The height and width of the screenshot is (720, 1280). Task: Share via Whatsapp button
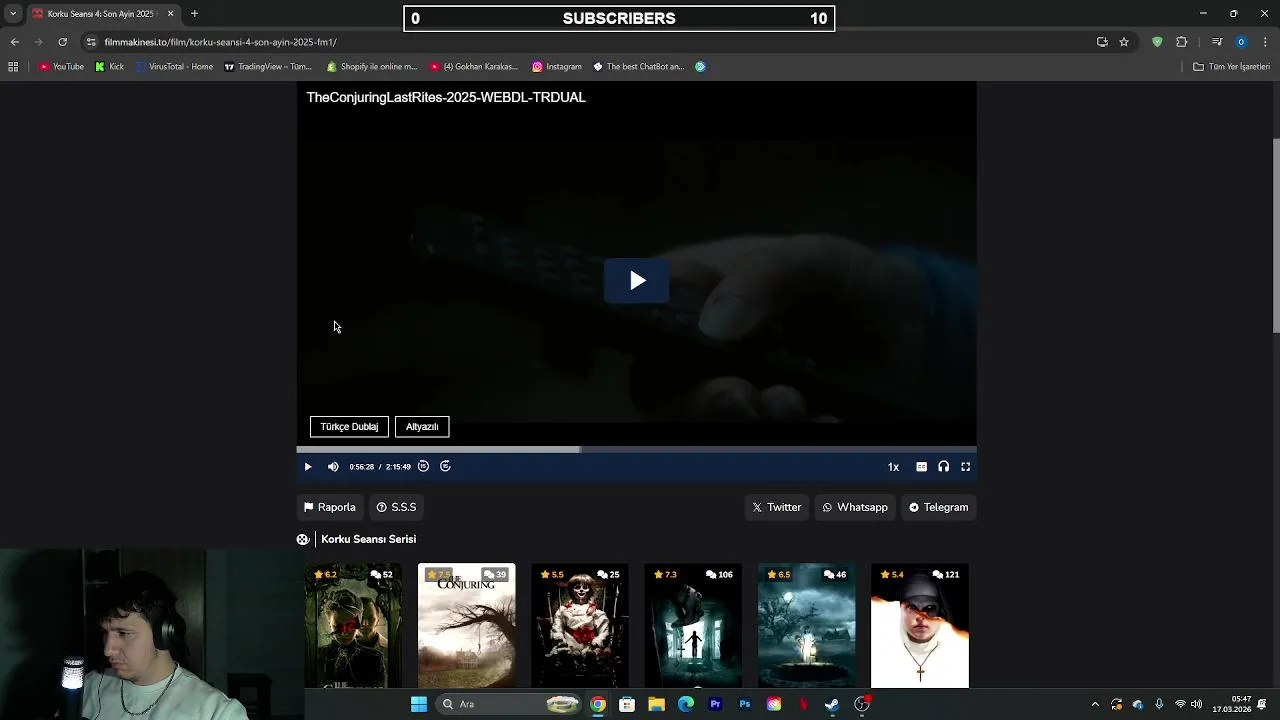click(855, 507)
